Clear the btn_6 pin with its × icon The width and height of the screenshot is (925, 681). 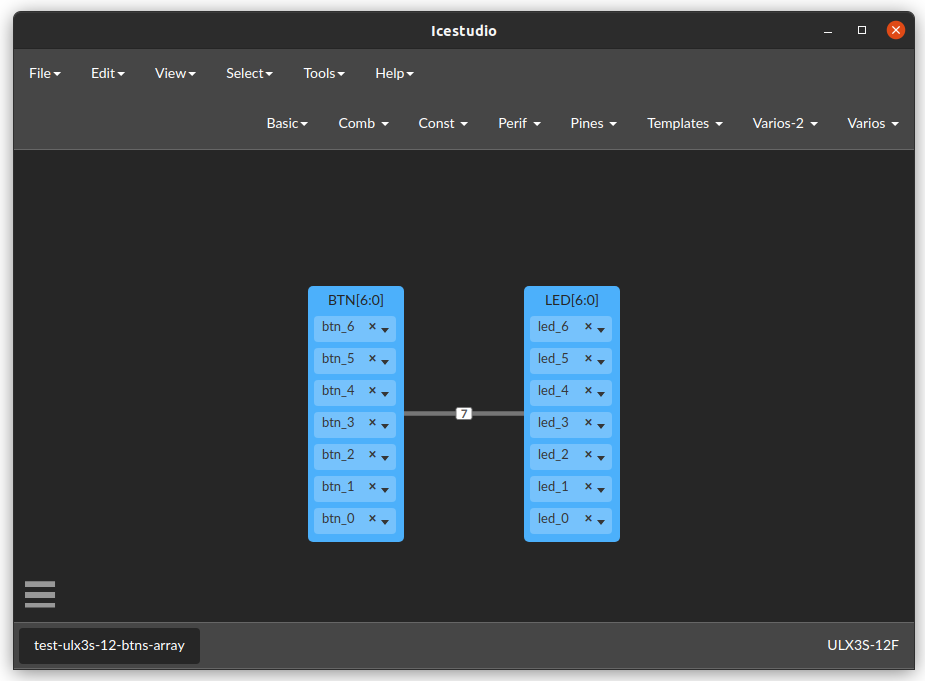click(370, 327)
